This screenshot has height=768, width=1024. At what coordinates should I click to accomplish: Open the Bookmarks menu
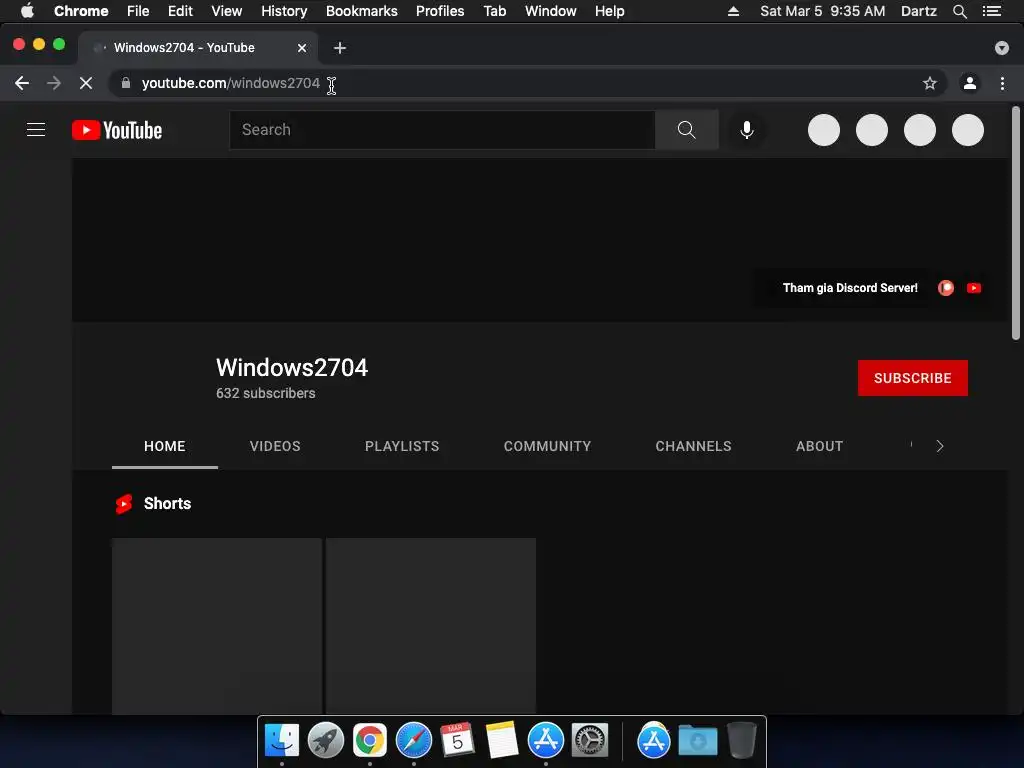point(362,11)
